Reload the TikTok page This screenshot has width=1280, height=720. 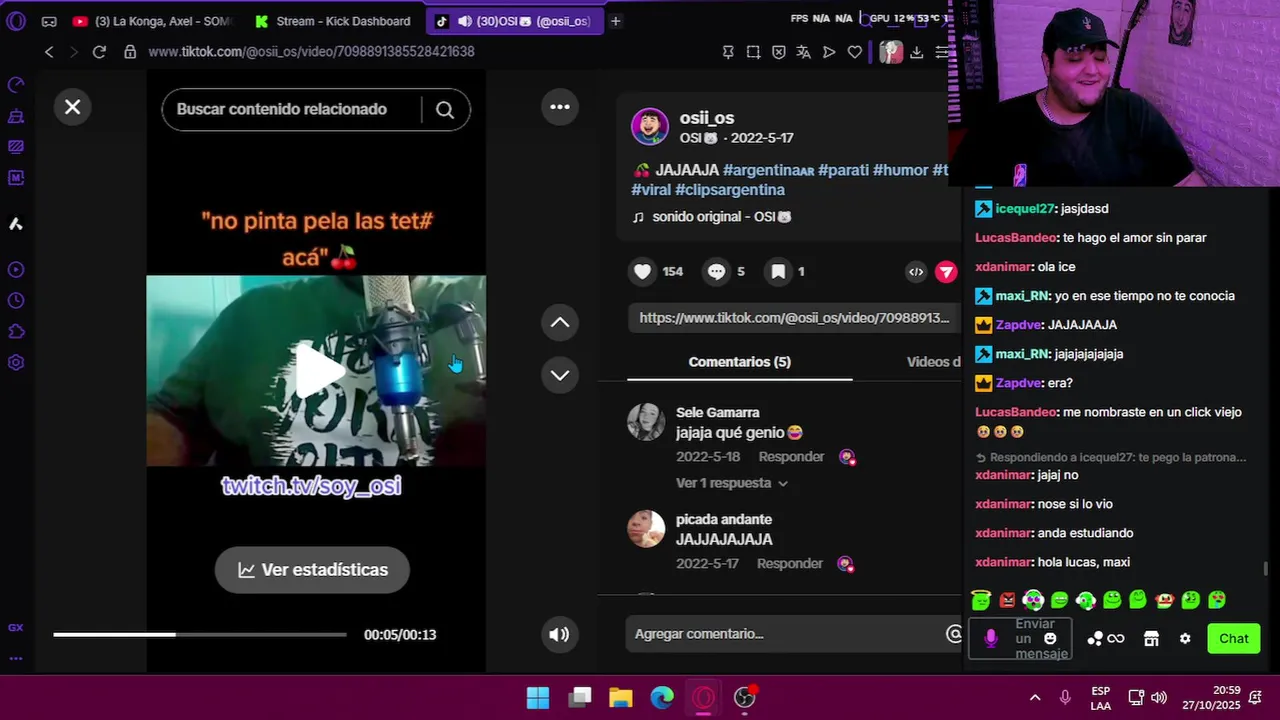point(99,52)
